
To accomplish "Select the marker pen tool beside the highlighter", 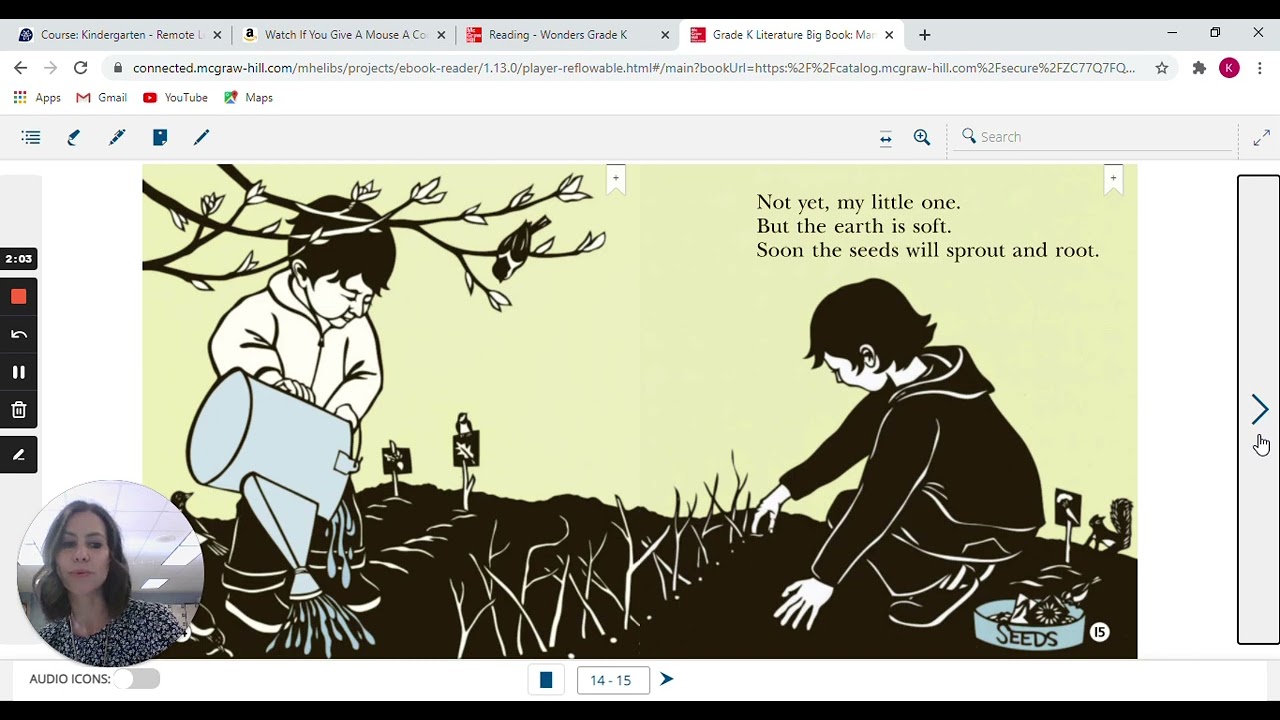I will click(x=117, y=137).
